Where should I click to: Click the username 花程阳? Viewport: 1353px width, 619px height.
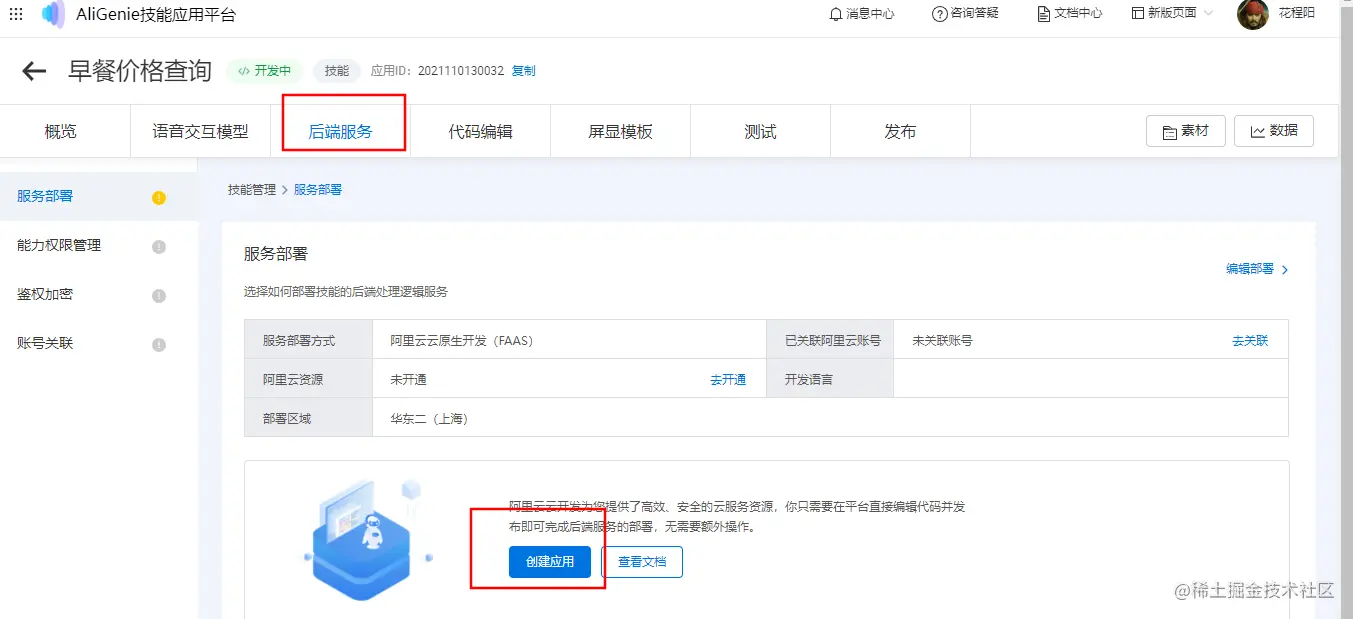pos(1297,14)
